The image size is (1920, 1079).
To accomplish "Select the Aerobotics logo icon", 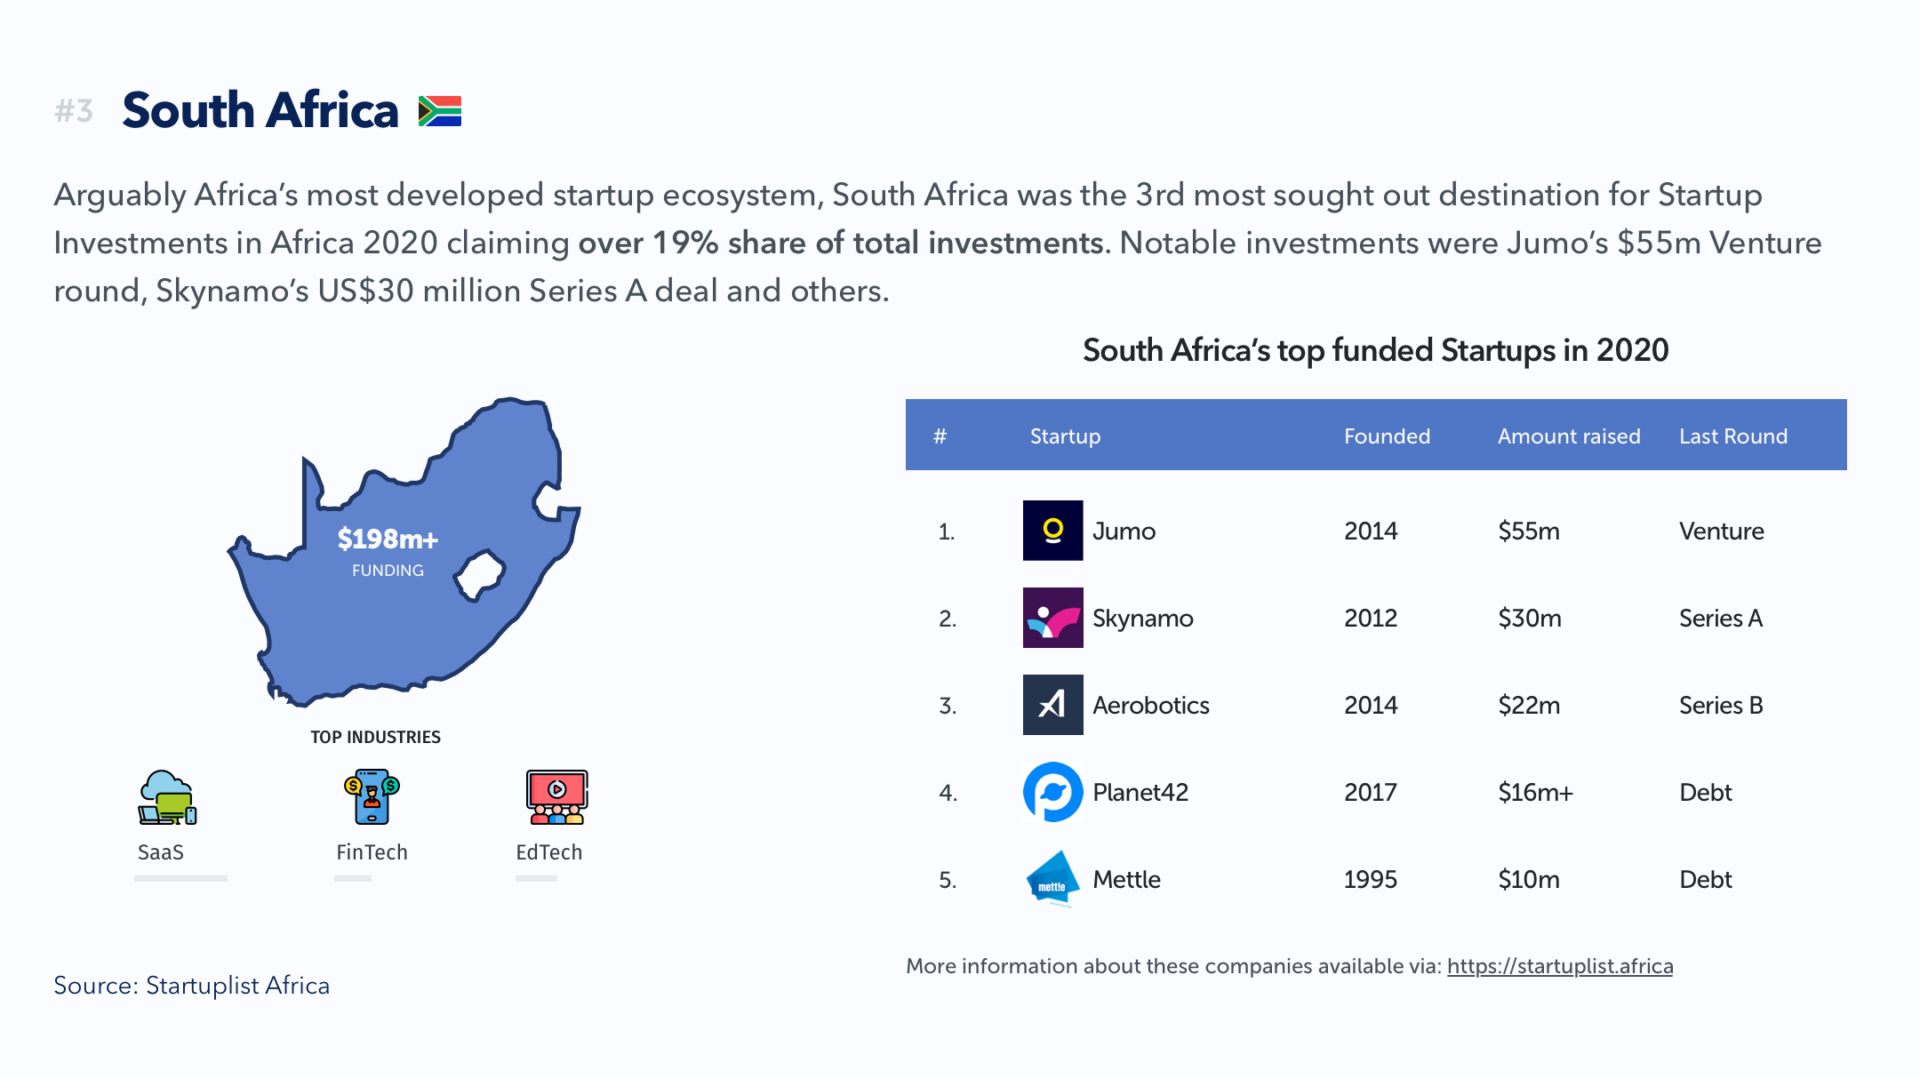I will point(1052,705).
